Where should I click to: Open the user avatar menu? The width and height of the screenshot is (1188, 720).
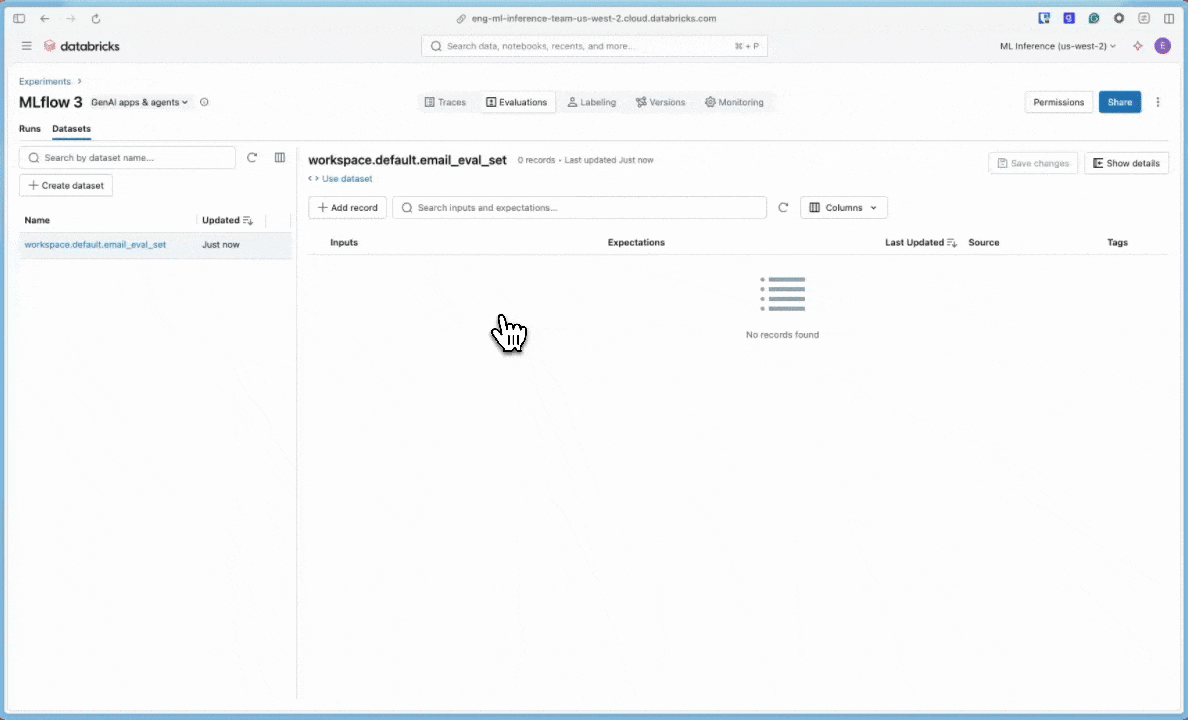pos(1162,46)
